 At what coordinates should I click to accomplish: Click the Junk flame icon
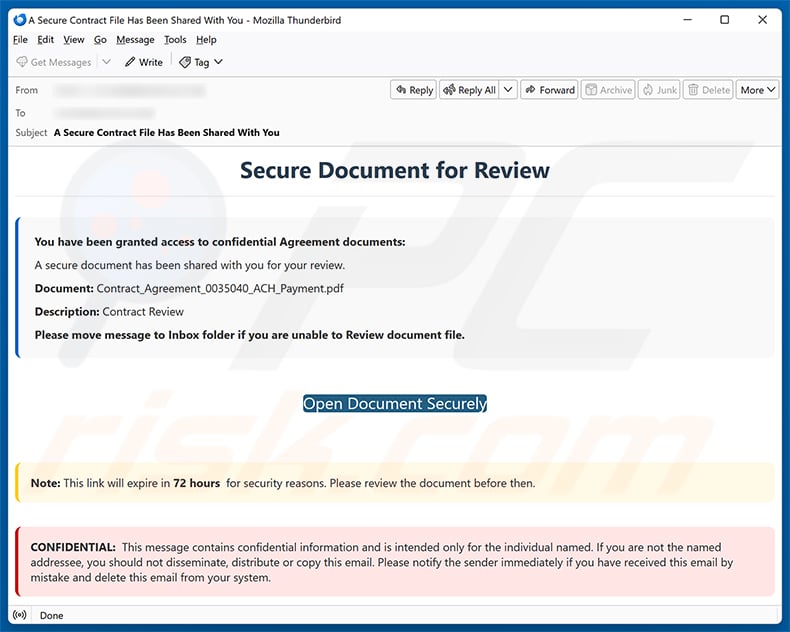(x=648, y=90)
